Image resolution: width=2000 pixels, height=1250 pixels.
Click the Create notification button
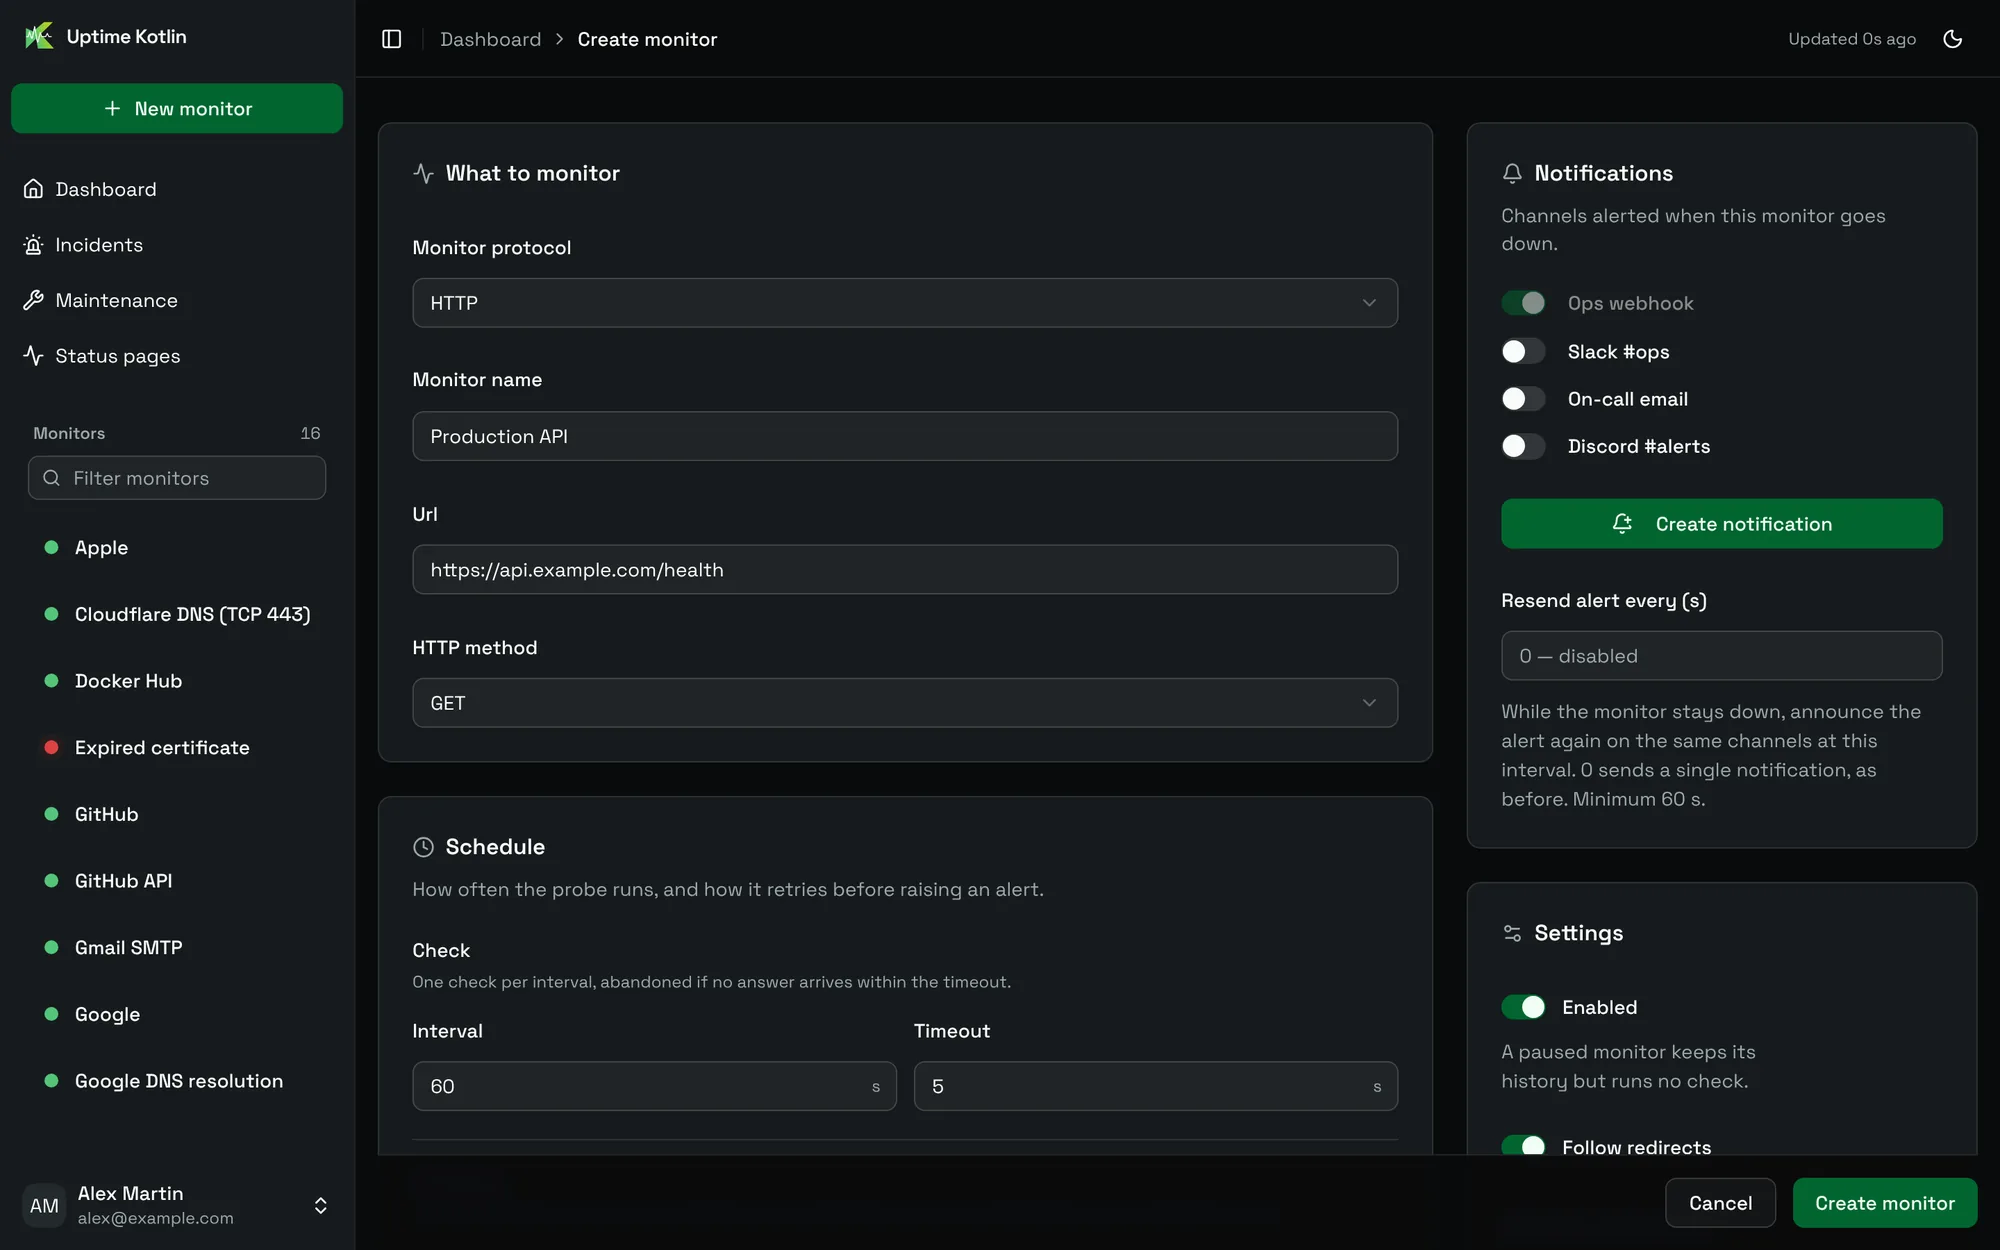click(1721, 524)
